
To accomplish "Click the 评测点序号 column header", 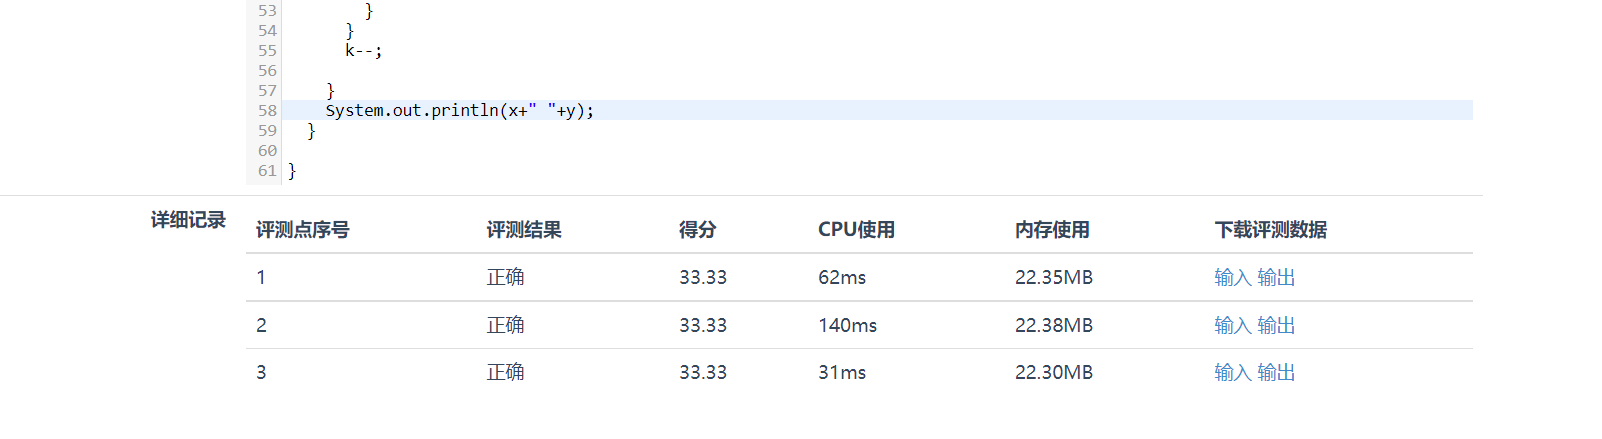I will click(303, 230).
